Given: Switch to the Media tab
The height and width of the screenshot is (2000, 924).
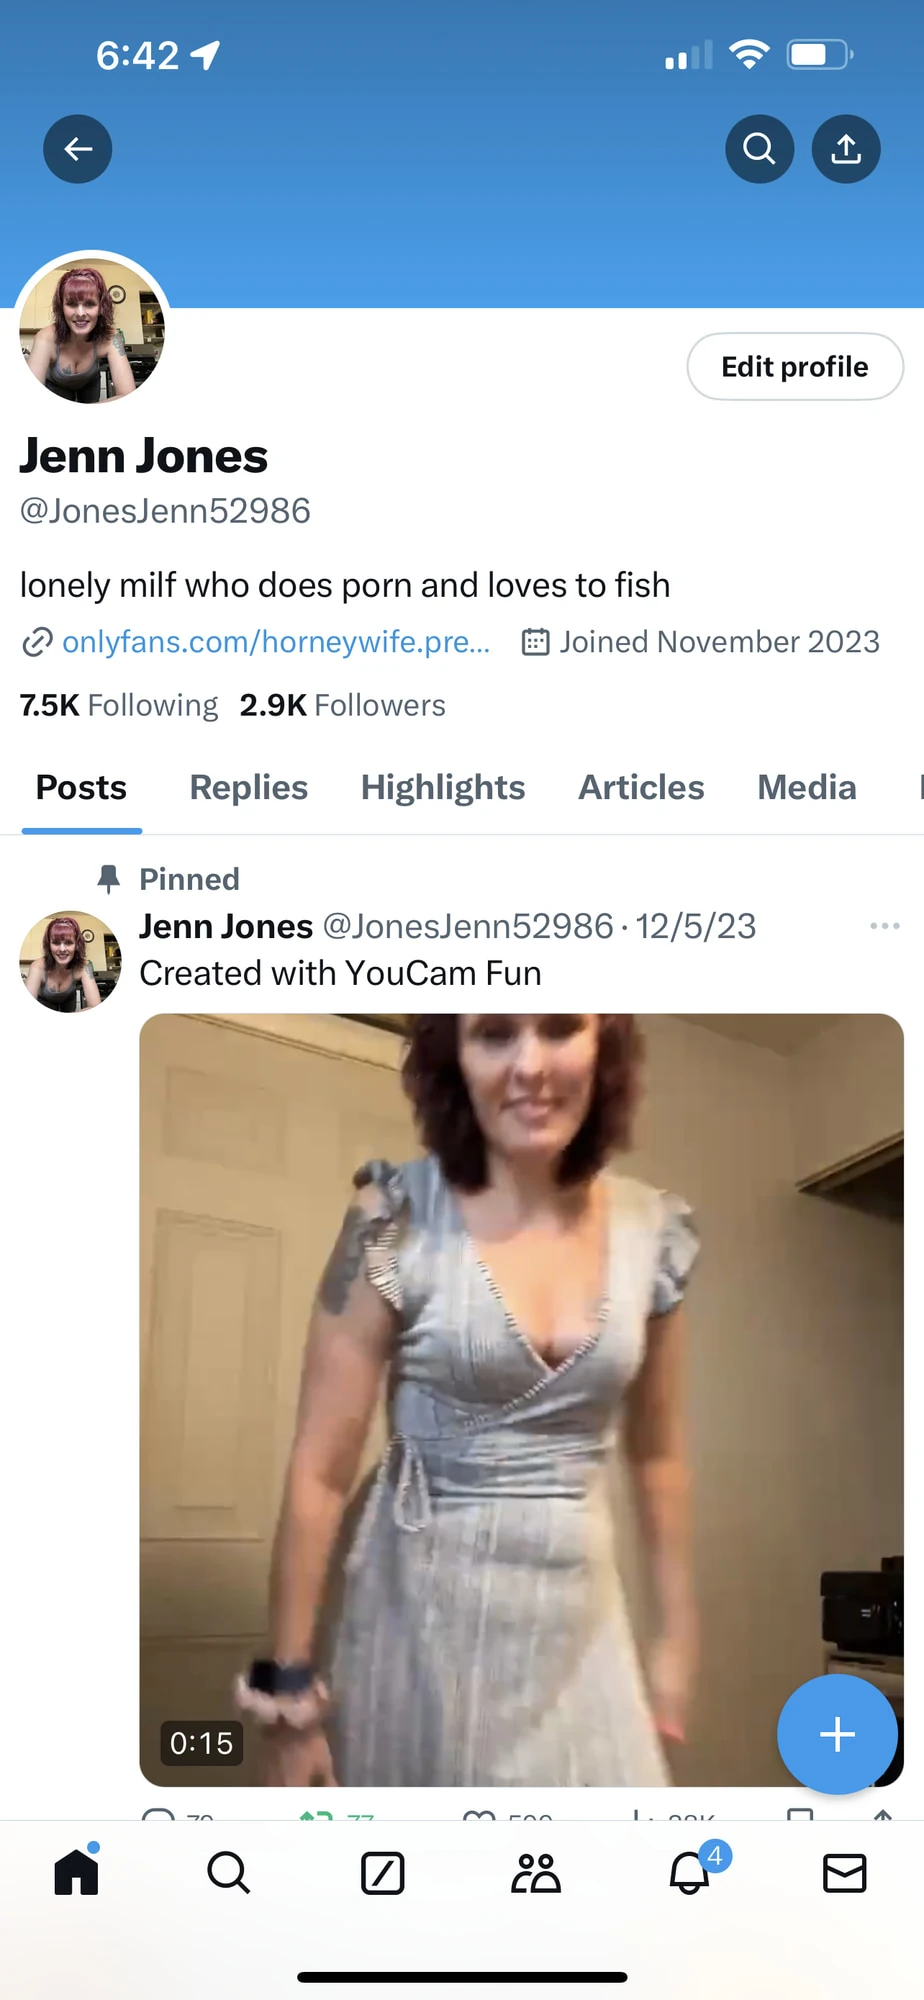Looking at the screenshot, I should 806,787.
